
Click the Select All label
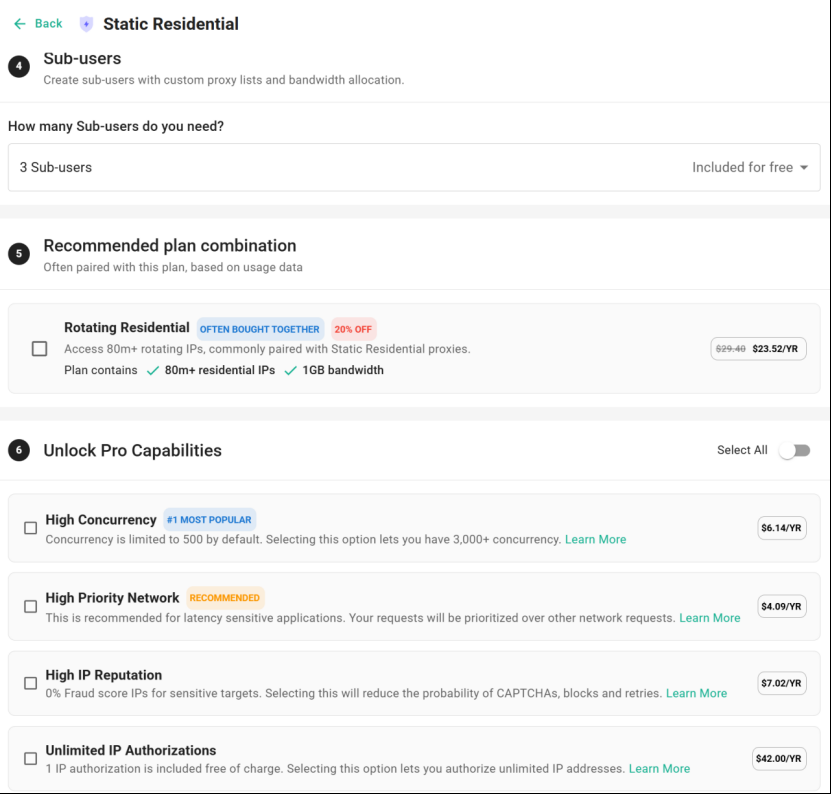tap(742, 450)
